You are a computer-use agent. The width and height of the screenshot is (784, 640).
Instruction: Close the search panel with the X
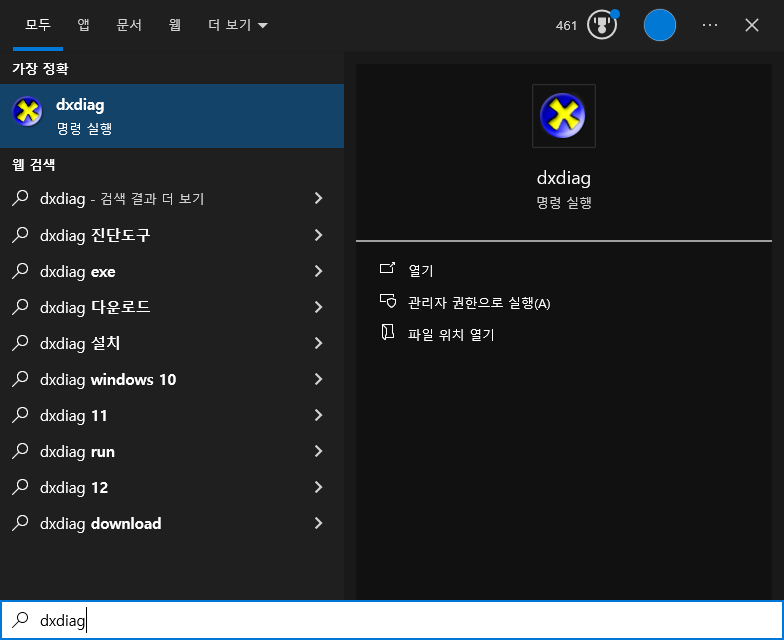(x=752, y=25)
